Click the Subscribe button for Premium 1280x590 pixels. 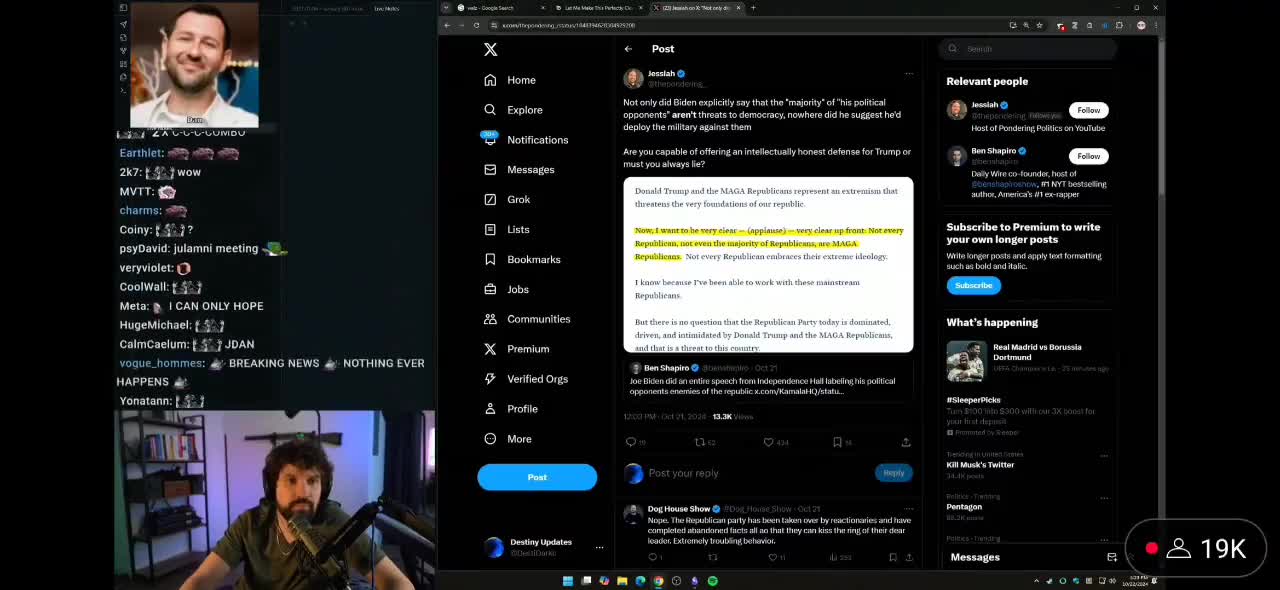973,285
